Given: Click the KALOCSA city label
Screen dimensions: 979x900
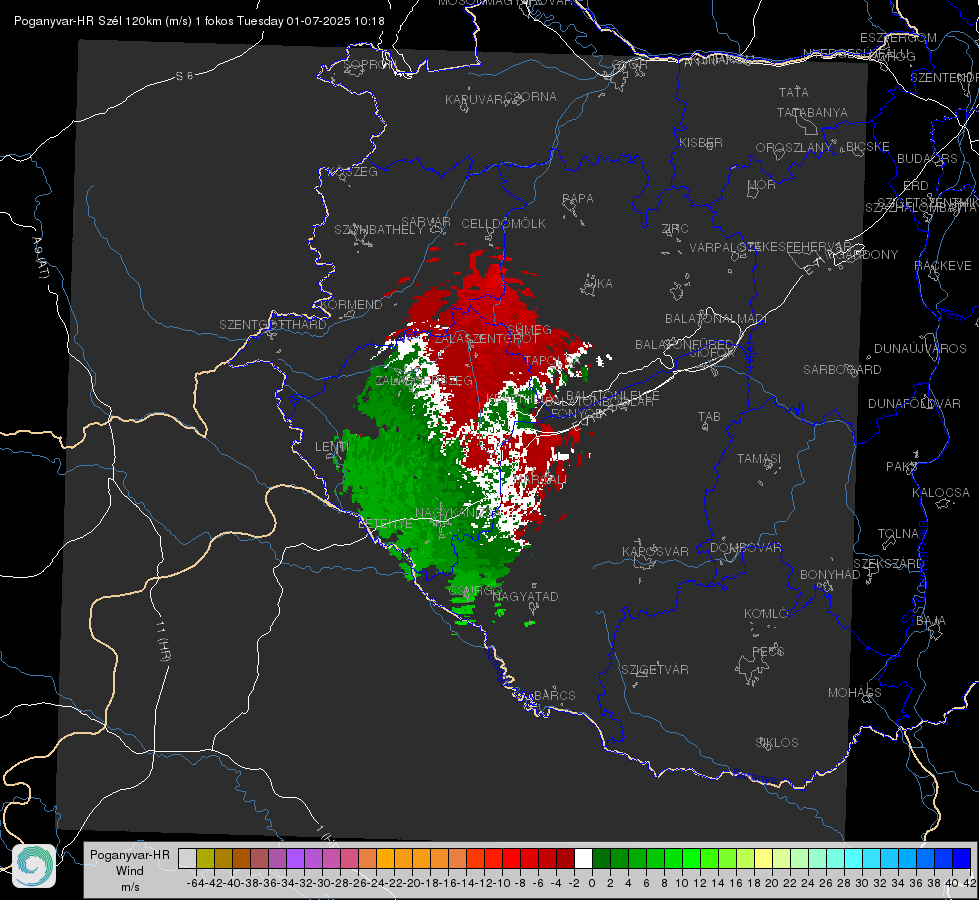Looking at the screenshot, I should pyautogui.click(x=941, y=493).
